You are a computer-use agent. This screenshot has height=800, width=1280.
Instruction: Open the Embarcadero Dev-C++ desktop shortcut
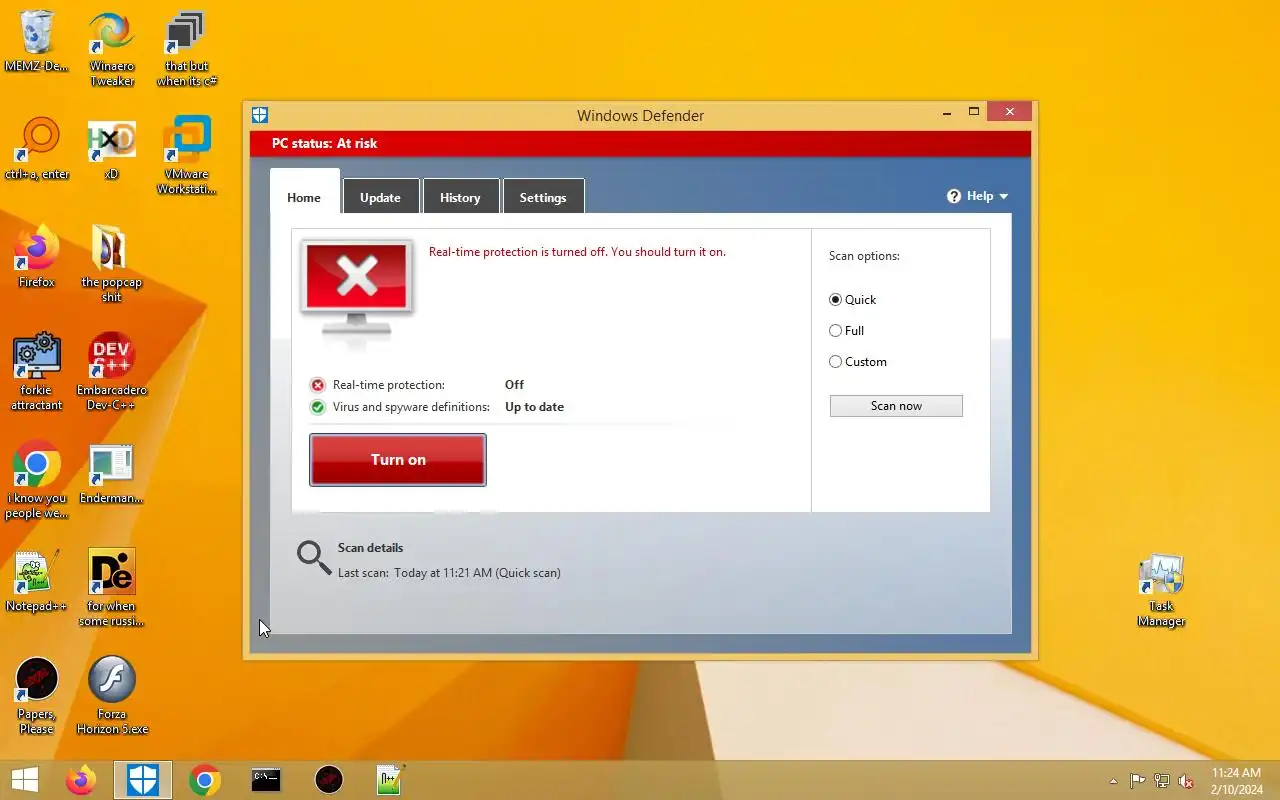pos(111,373)
